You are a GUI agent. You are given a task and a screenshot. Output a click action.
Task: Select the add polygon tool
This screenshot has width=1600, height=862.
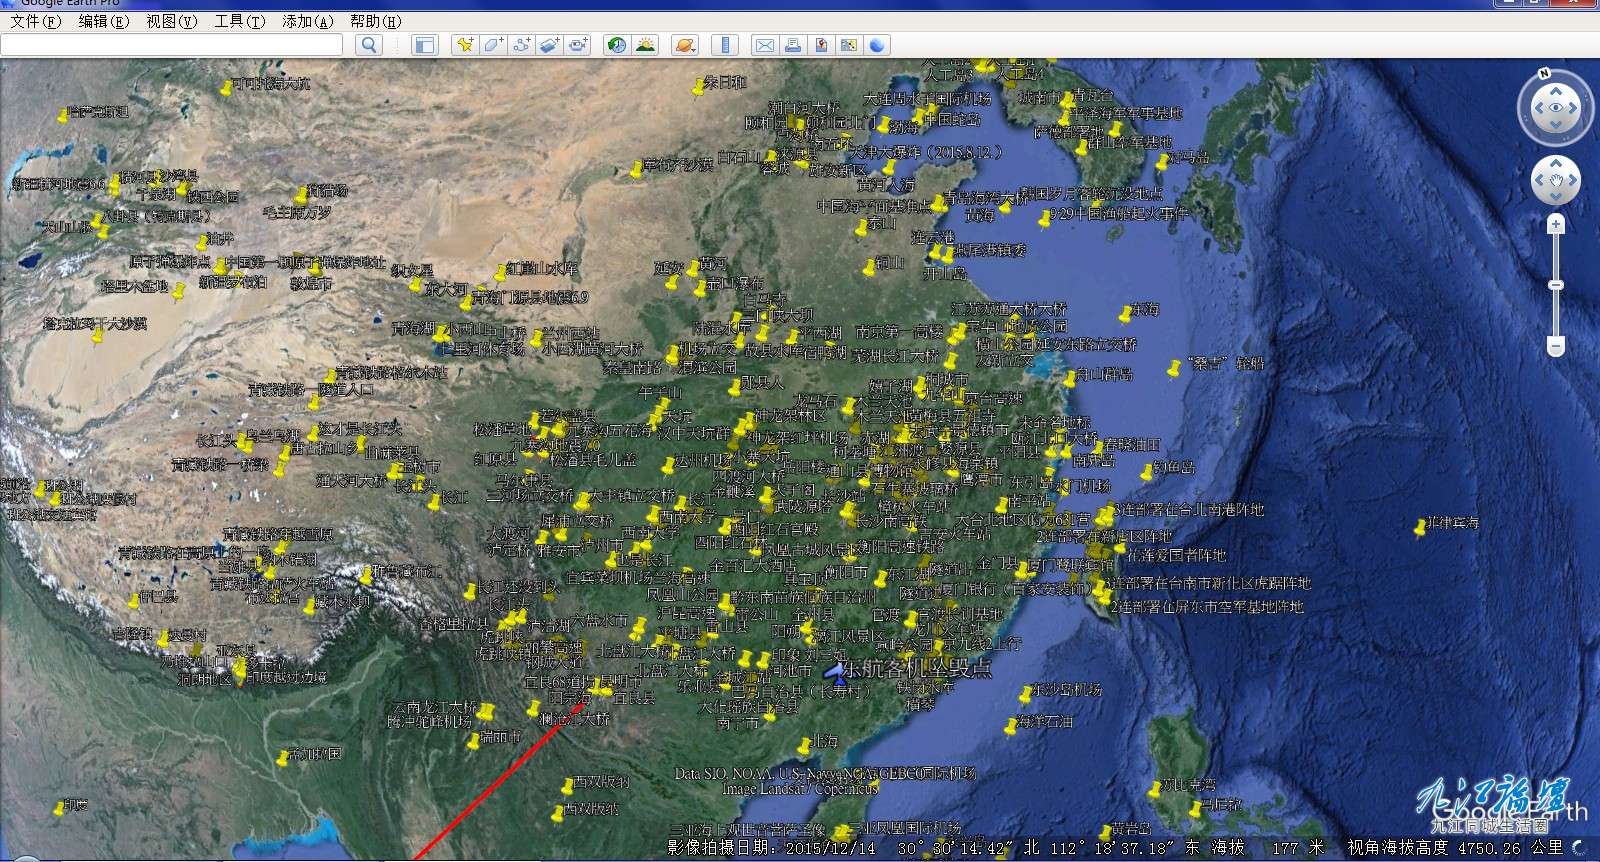coord(493,45)
